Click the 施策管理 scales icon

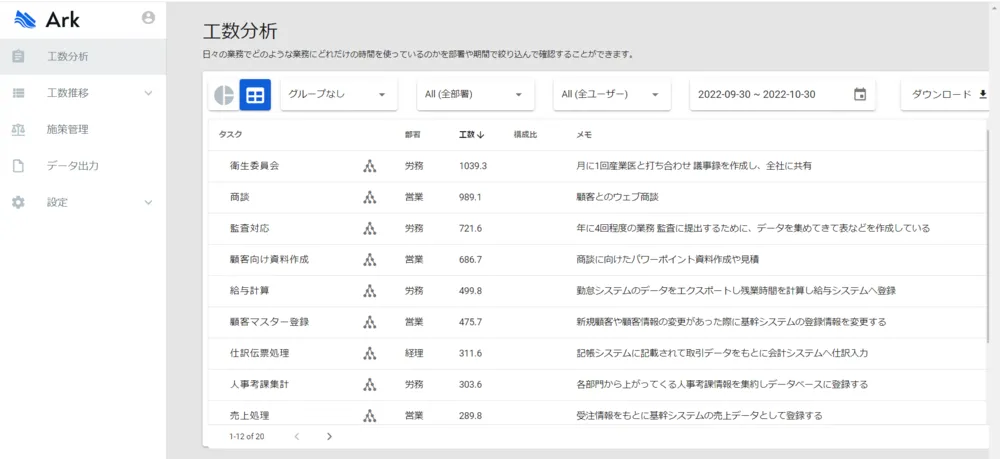pos(18,129)
